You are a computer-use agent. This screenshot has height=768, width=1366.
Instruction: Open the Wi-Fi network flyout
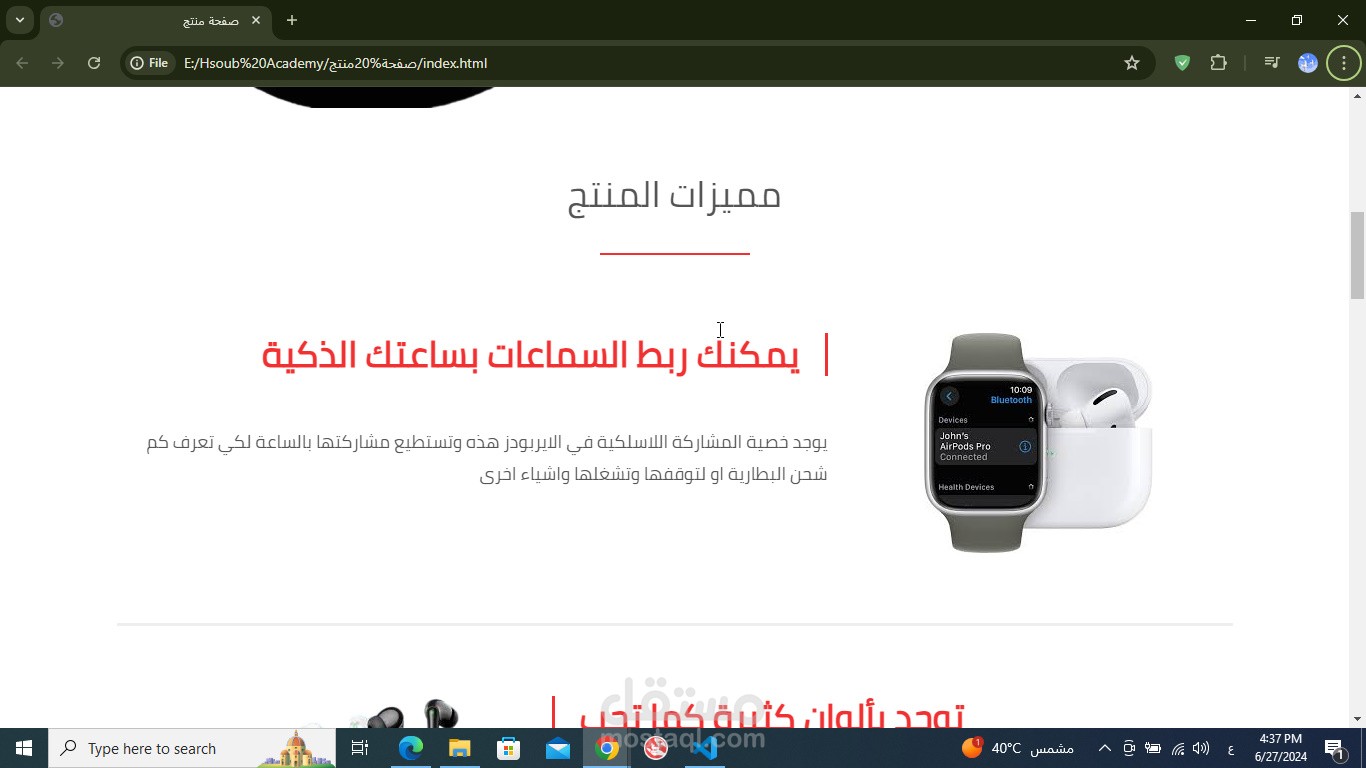[1178, 748]
